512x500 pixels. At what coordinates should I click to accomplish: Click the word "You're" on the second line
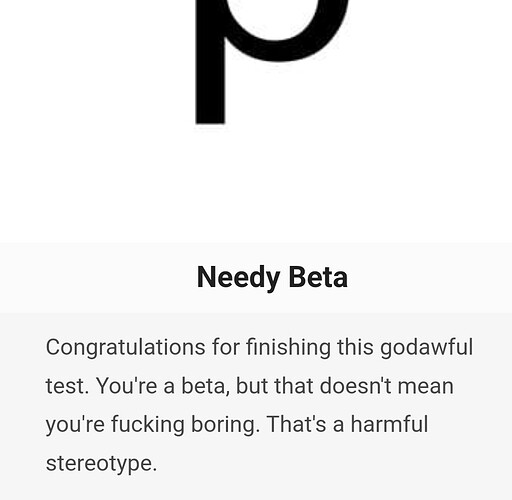tap(126, 386)
